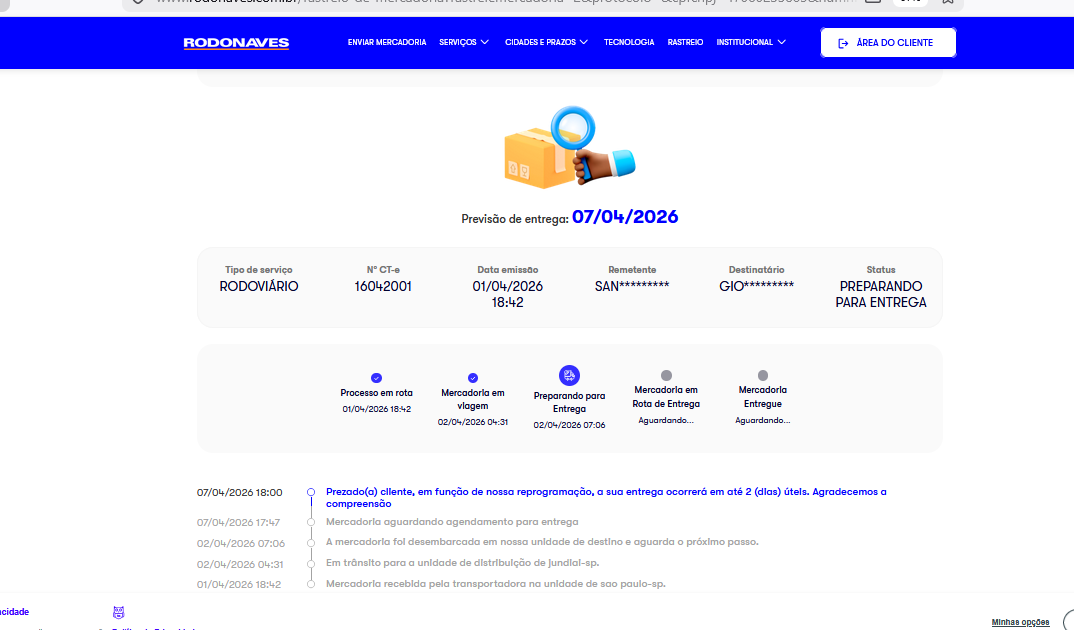Click 'Mercadoria aguardando agendamento para entrega'
Image resolution: width=1074 pixels, height=630 pixels.
coord(452,522)
